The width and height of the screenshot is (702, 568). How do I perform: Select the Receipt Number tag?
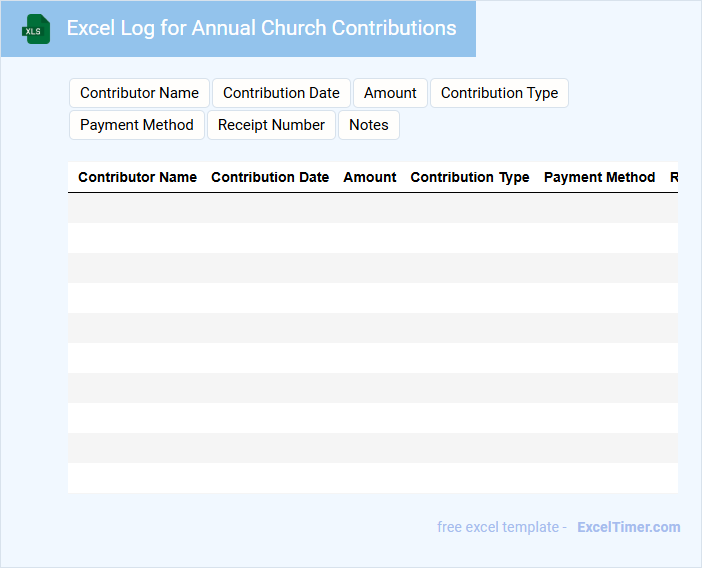[271, 125]
